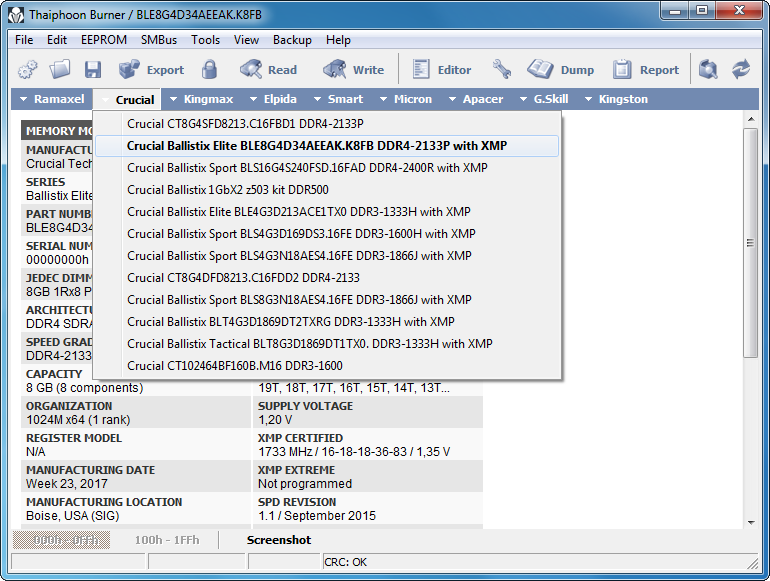Open the Backup menu
The height and width of the screenshot is (581, 770).
pos(292,40)
